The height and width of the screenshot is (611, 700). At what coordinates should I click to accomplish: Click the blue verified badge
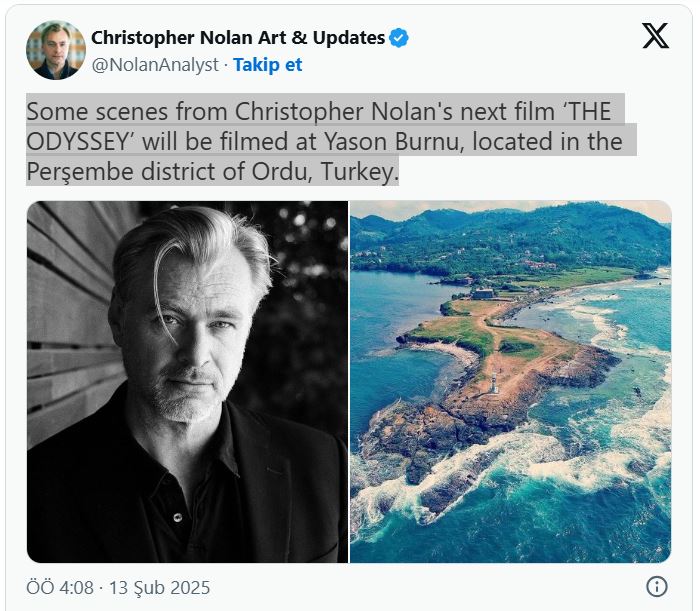[x=399, y=38]
